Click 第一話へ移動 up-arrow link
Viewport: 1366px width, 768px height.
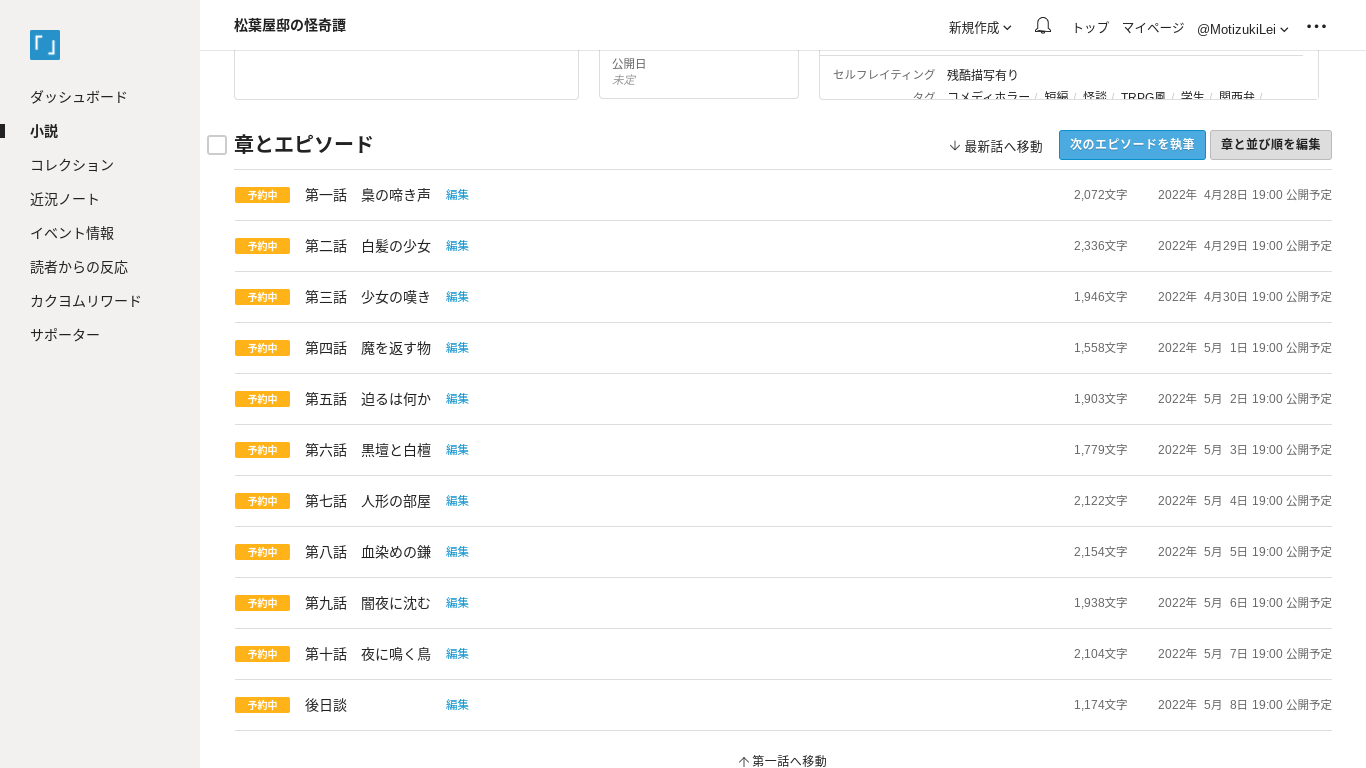pos(782,761)
